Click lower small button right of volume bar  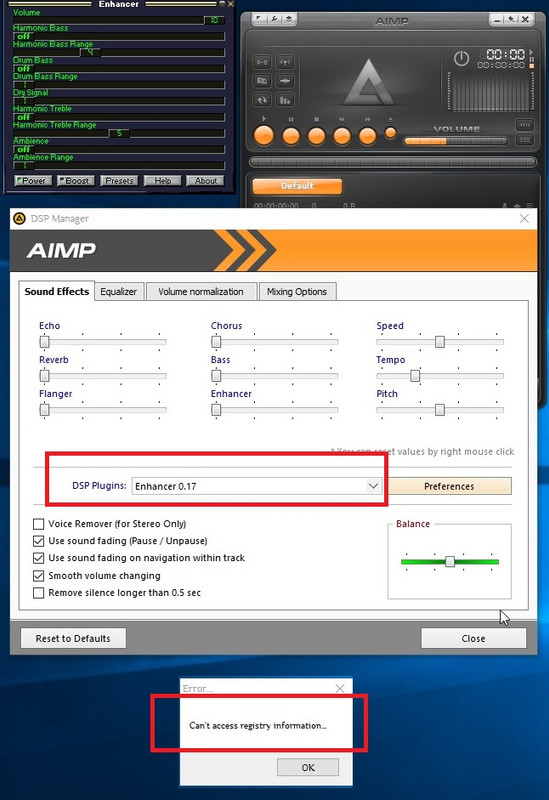[525, 140]
